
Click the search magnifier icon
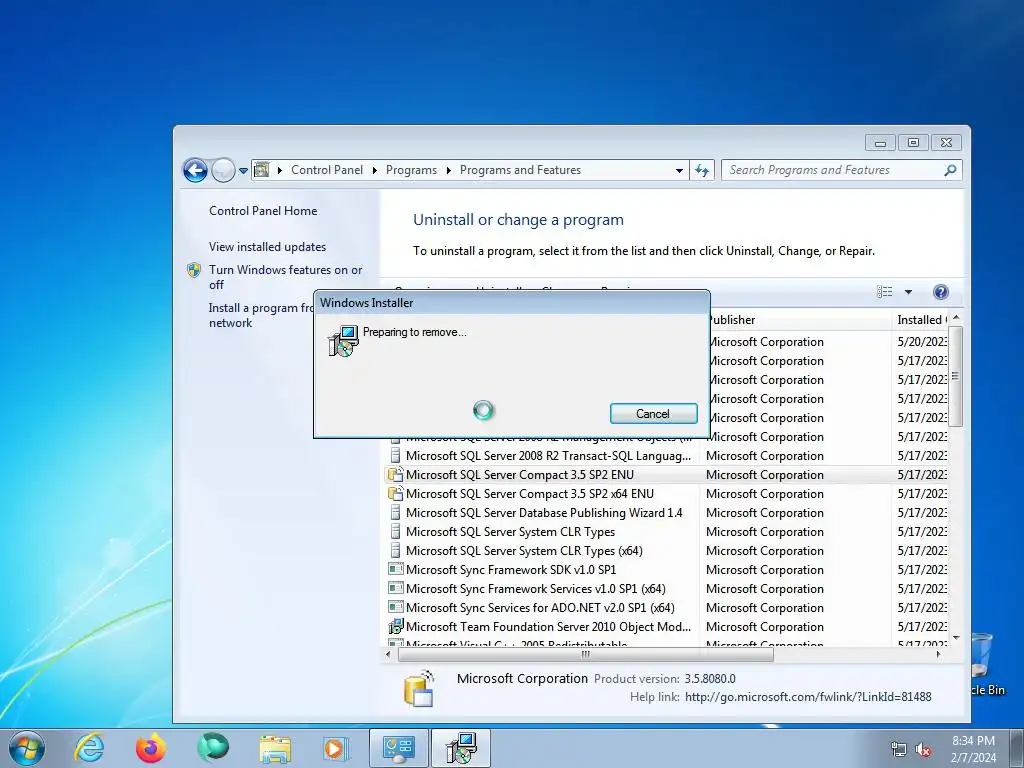pyautogui.click(x=950, y=170)
